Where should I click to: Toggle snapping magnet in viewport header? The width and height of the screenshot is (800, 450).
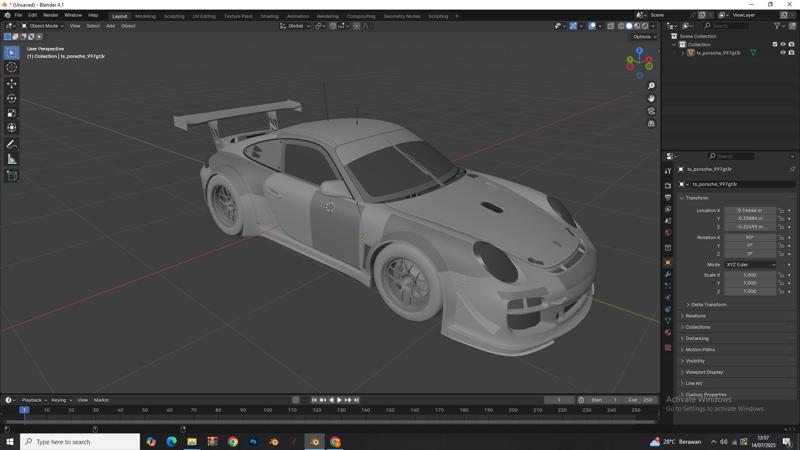(x=333, y=26)
